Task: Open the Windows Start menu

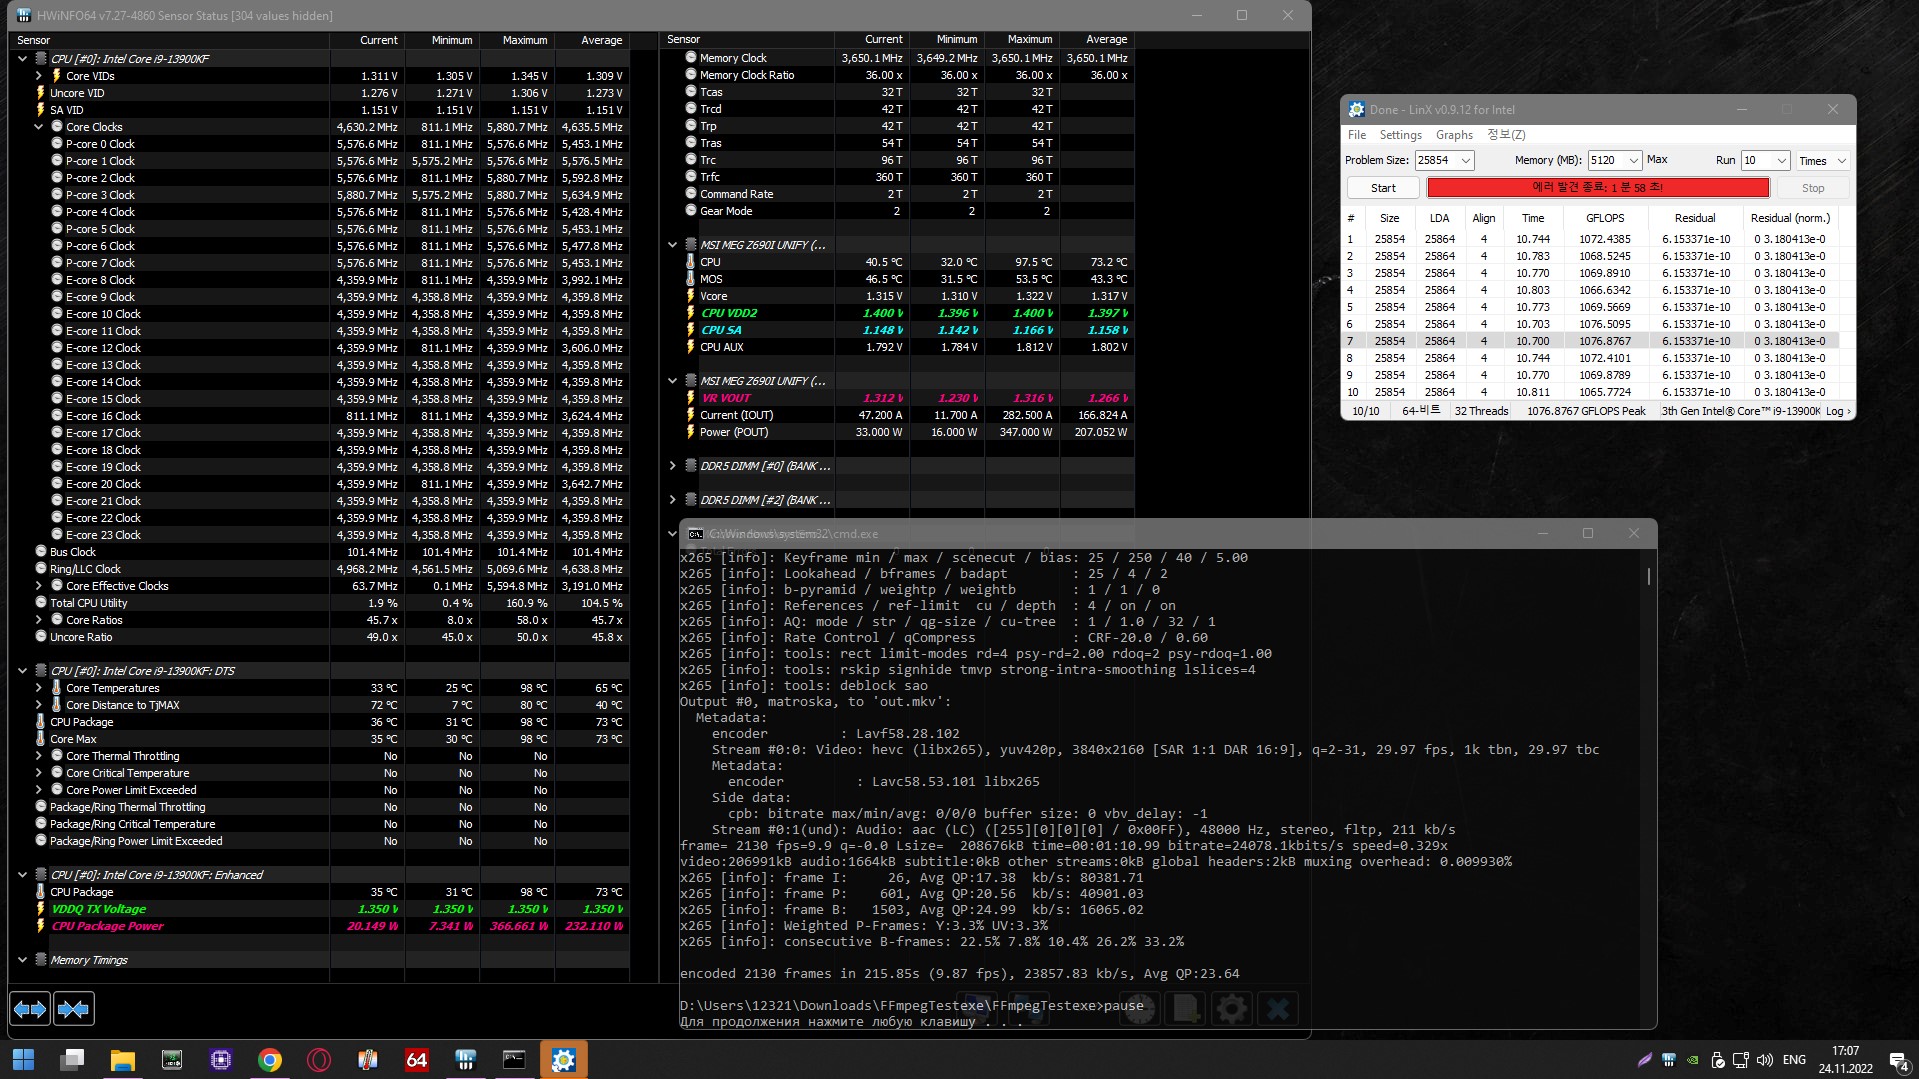Action: tap(23, 1060)
